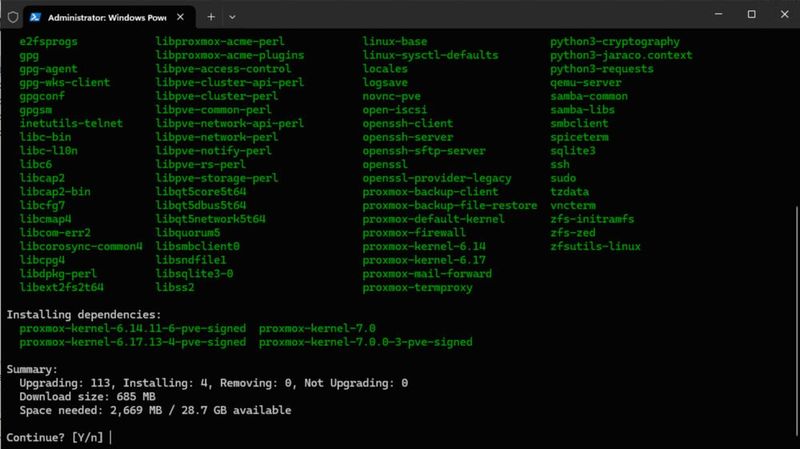This screenshot has width=800, height=449.
Task: Click the 'python3-jaraco.context' package name
Action: click(x=621, y=55)
